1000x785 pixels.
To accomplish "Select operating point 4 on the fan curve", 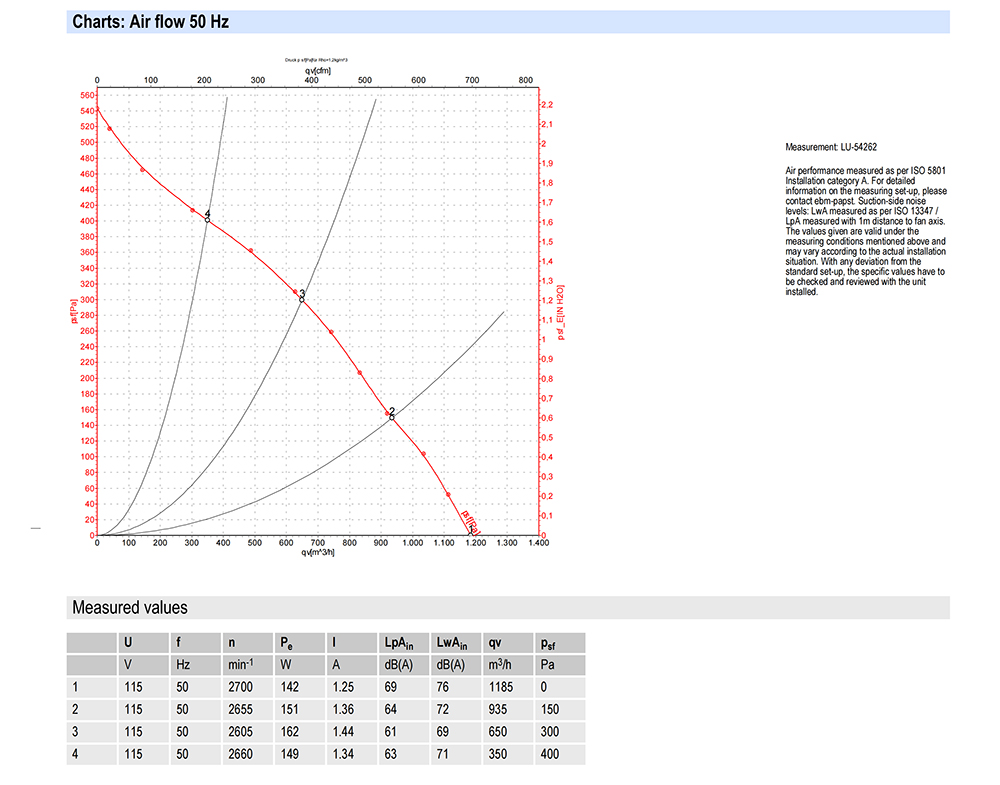I will click(207, 217).
